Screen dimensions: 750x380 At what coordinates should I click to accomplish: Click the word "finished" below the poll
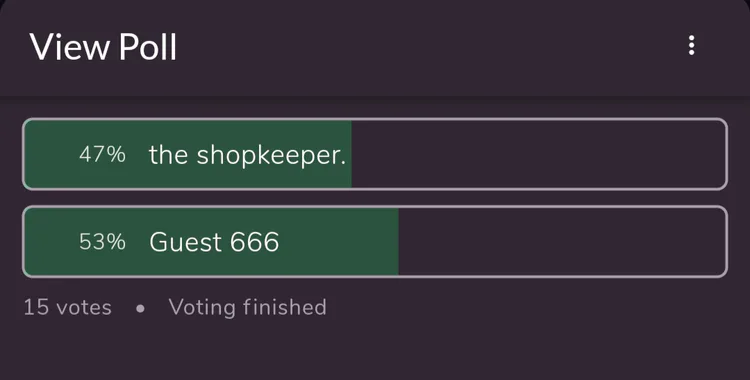pos(285,306)
